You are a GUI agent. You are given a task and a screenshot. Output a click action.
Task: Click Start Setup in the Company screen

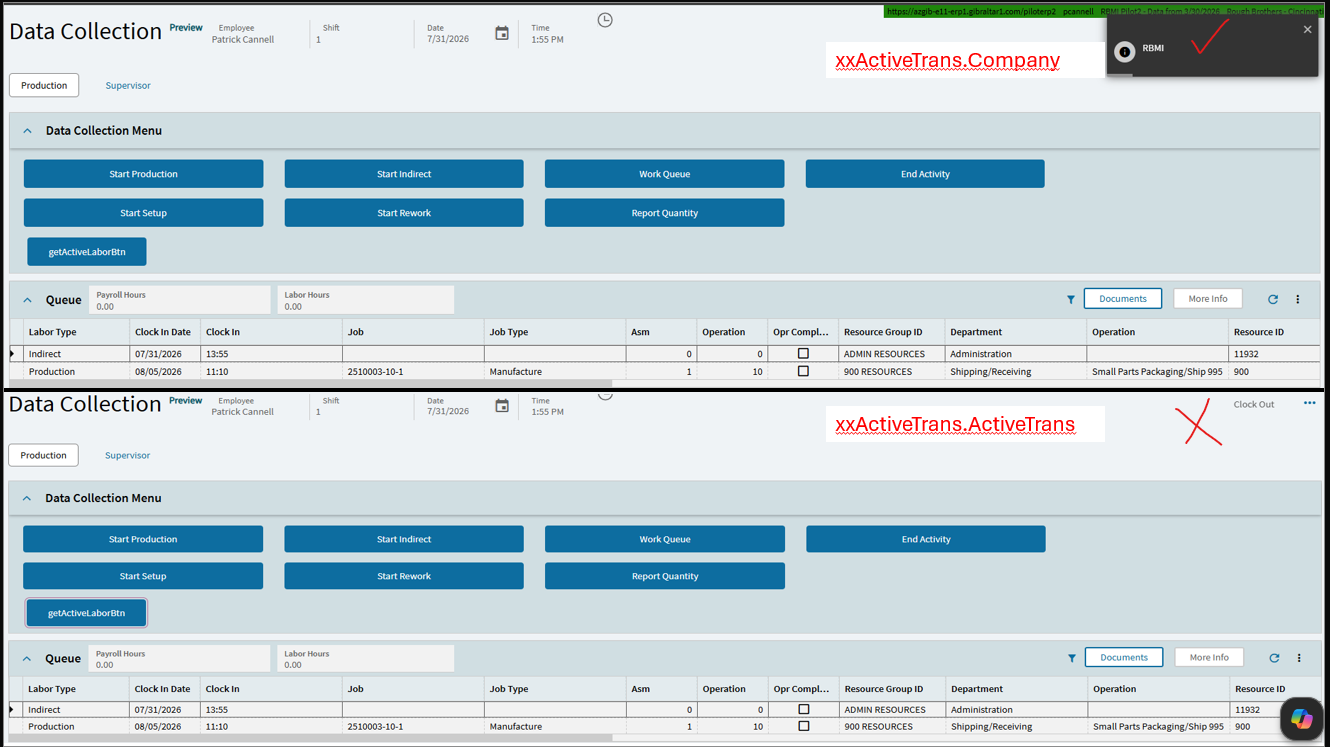[143, 213]
